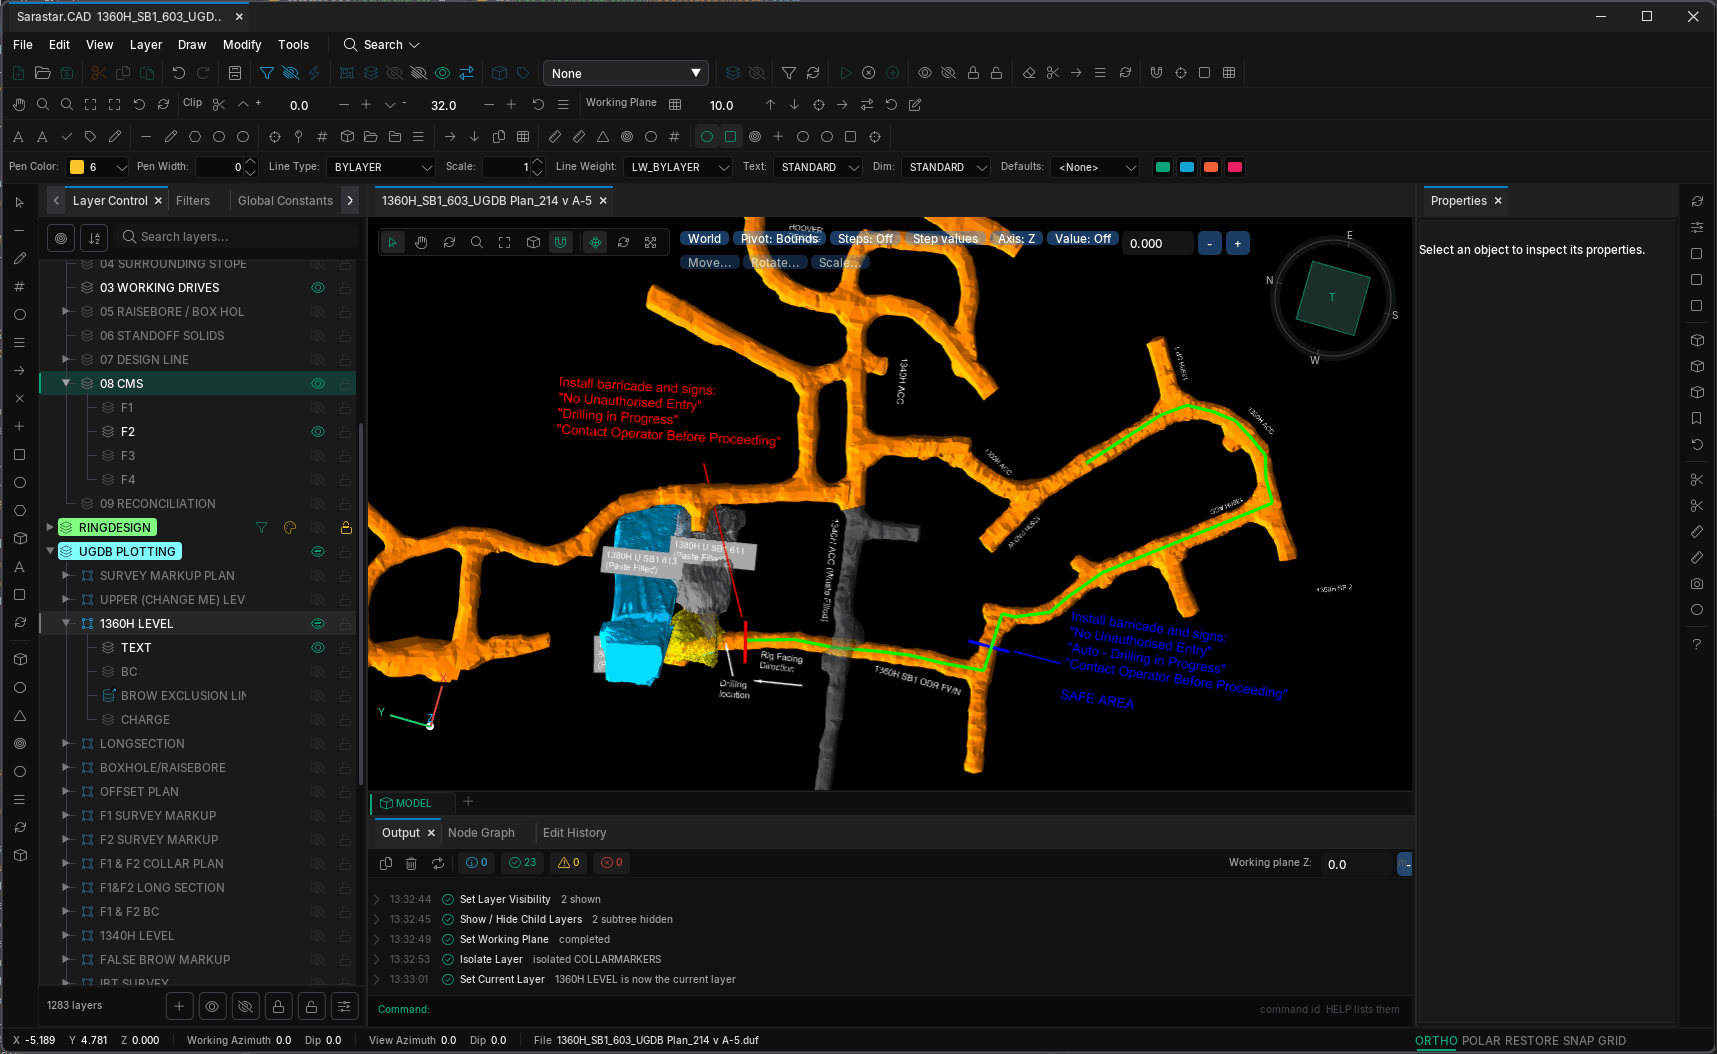Click the green circle draw tool
This screenshot has height=1054, width=1717.
click(x=707, y=137)
